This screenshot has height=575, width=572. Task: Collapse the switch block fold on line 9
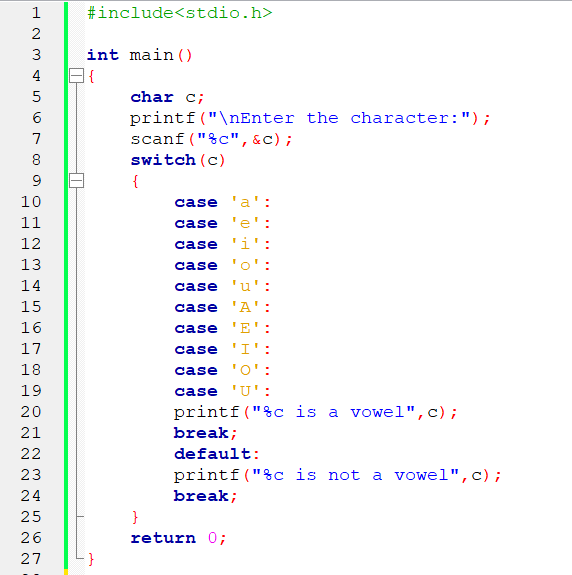pyautogui.click(x=76, y=180)
